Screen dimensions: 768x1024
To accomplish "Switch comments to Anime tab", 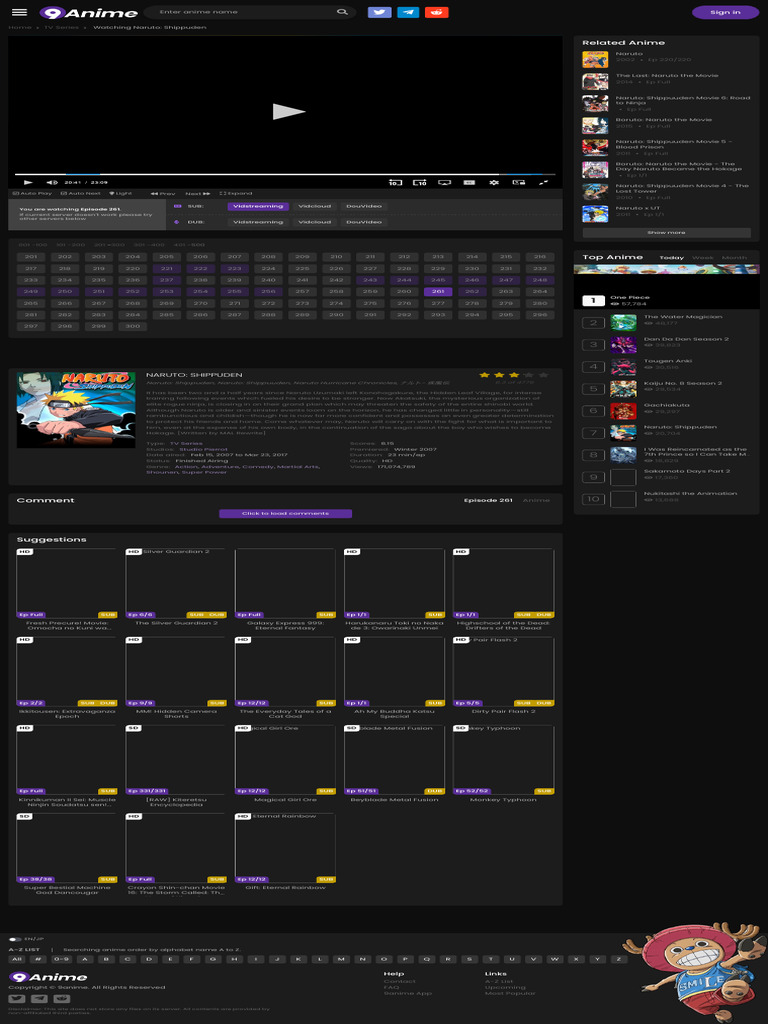I will click(536, 500).
